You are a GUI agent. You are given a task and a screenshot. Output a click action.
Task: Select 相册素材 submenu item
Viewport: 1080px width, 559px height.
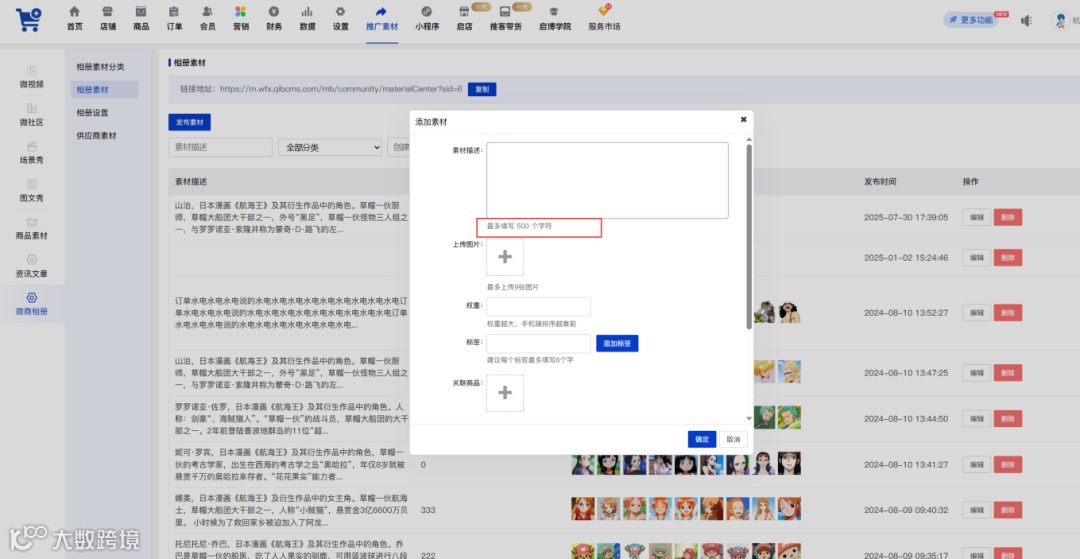pyautogui.click(x=104, y=89)
